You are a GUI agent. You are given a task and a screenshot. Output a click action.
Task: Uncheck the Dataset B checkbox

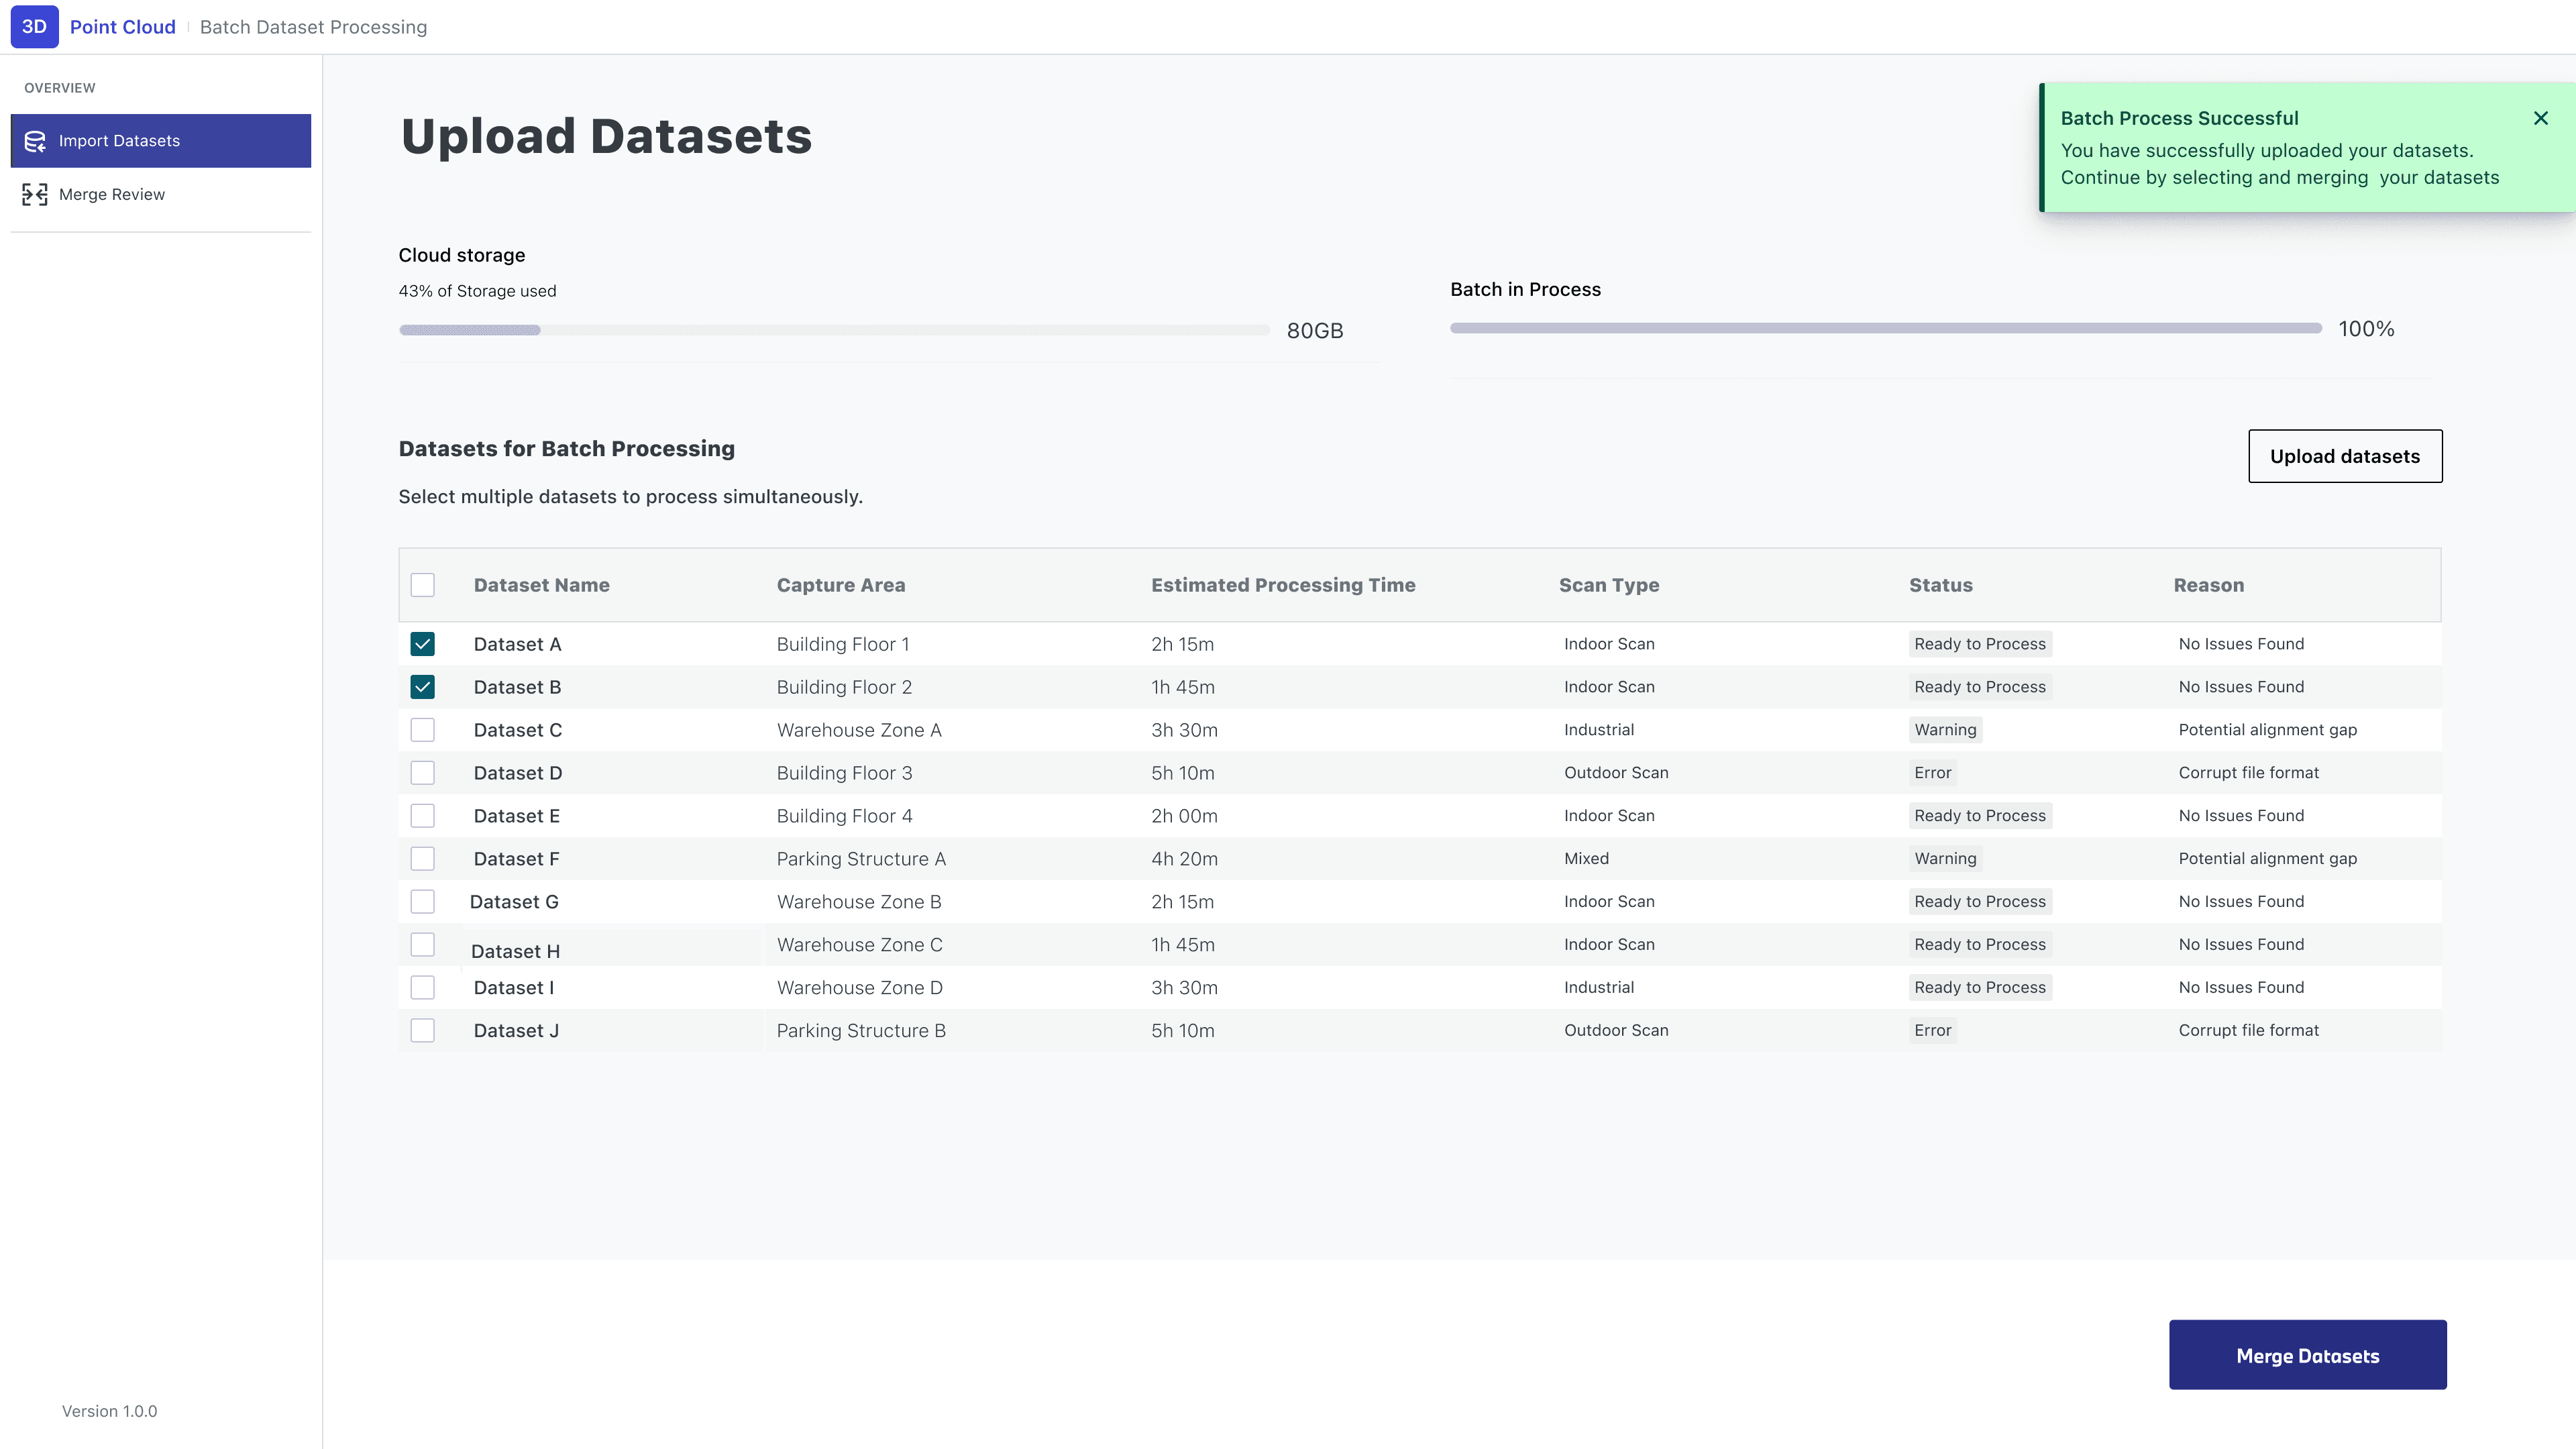click(x=422, y=687)
